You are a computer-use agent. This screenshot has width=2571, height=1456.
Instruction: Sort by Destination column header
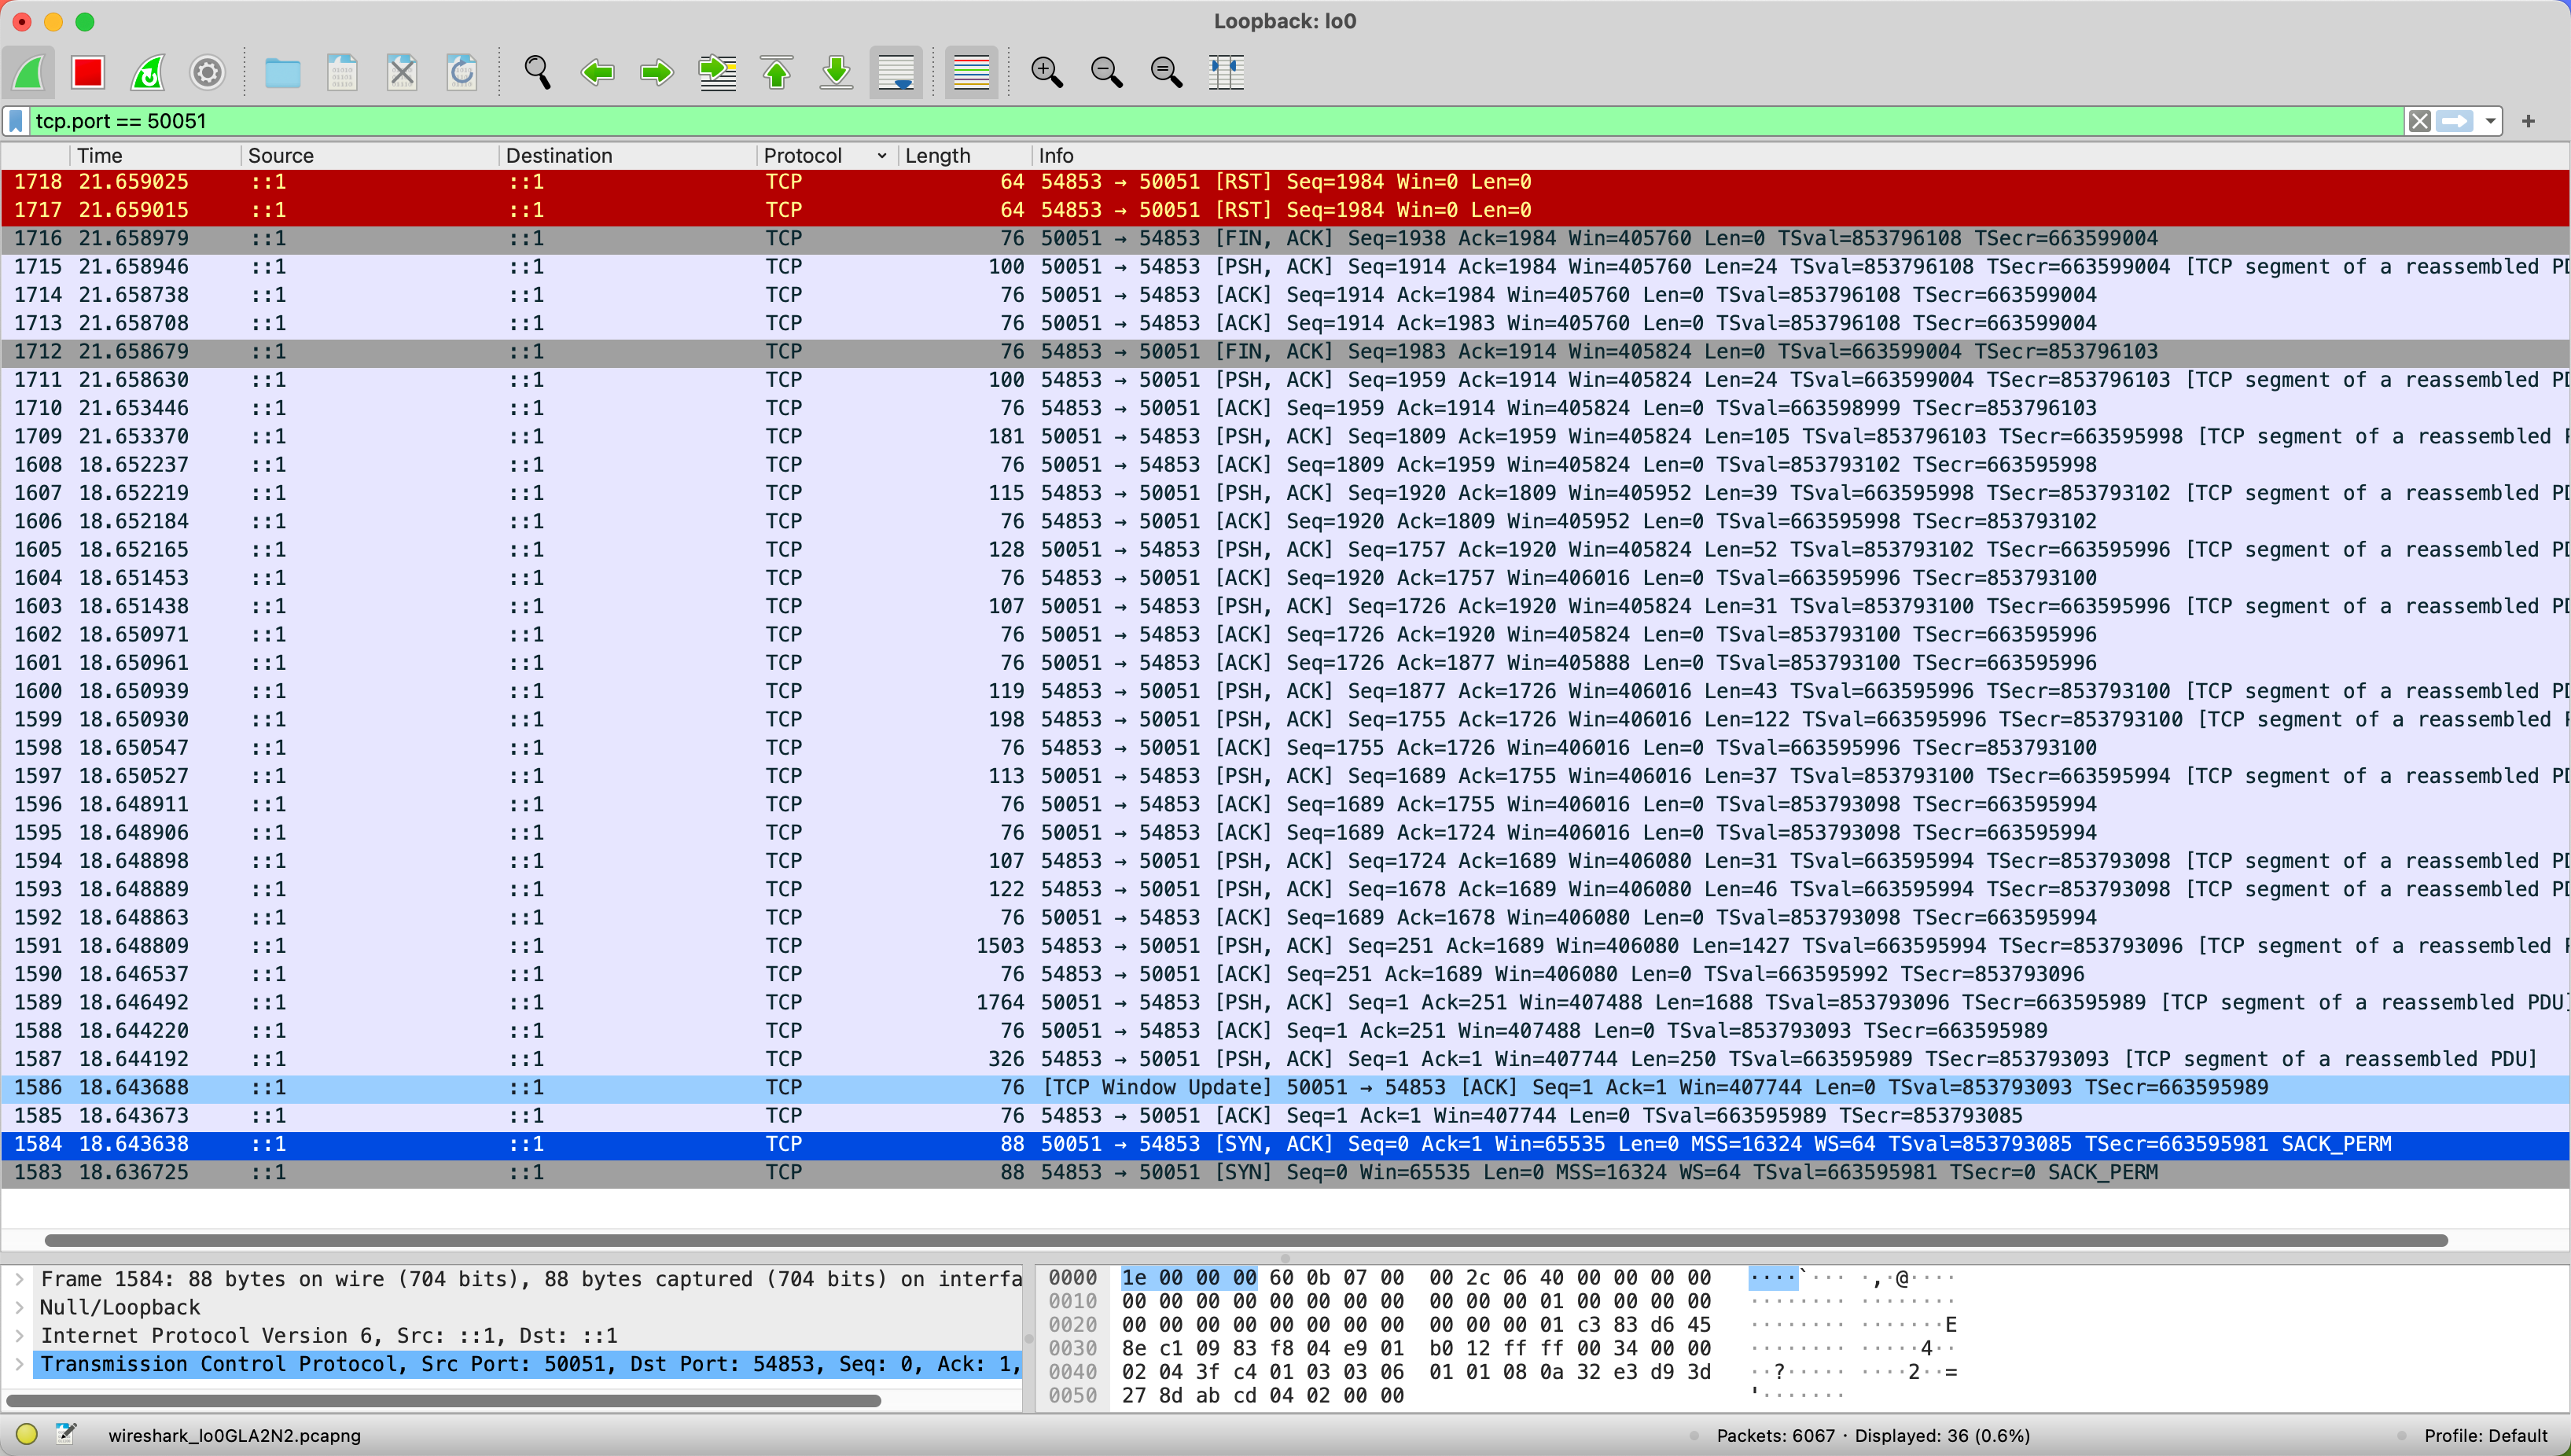627,156
